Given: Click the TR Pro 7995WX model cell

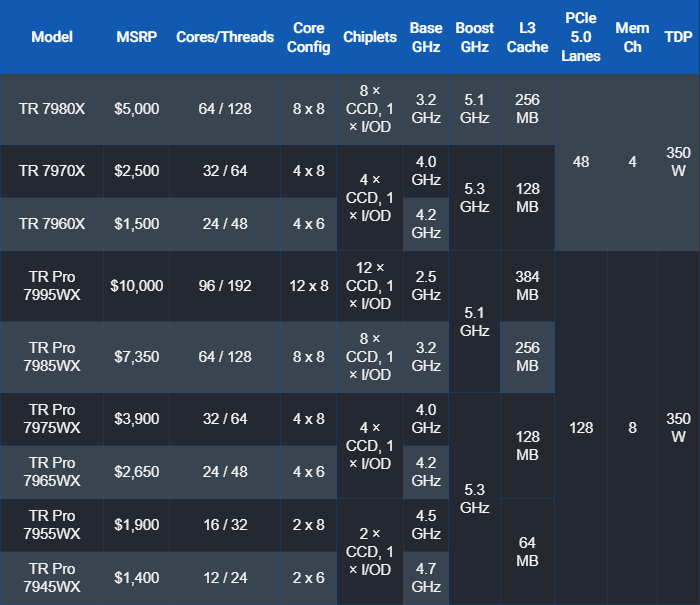Looking at the screenshot, I should [52, 286].
